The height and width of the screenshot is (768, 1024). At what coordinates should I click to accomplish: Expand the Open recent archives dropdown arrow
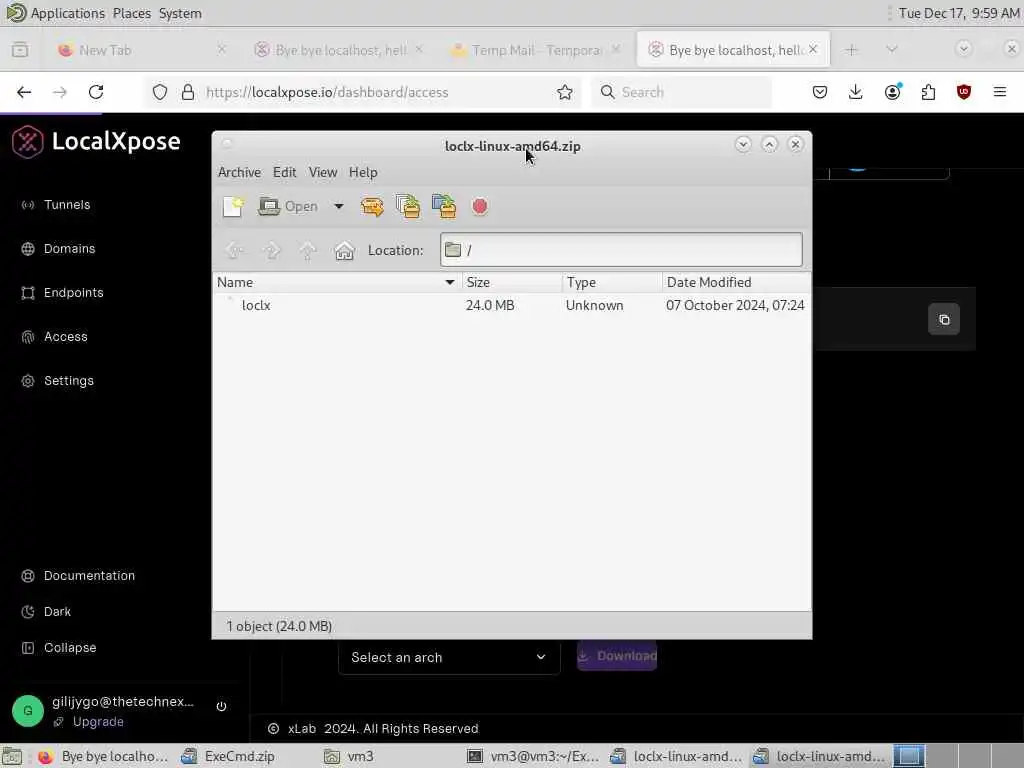coord(339,206)
